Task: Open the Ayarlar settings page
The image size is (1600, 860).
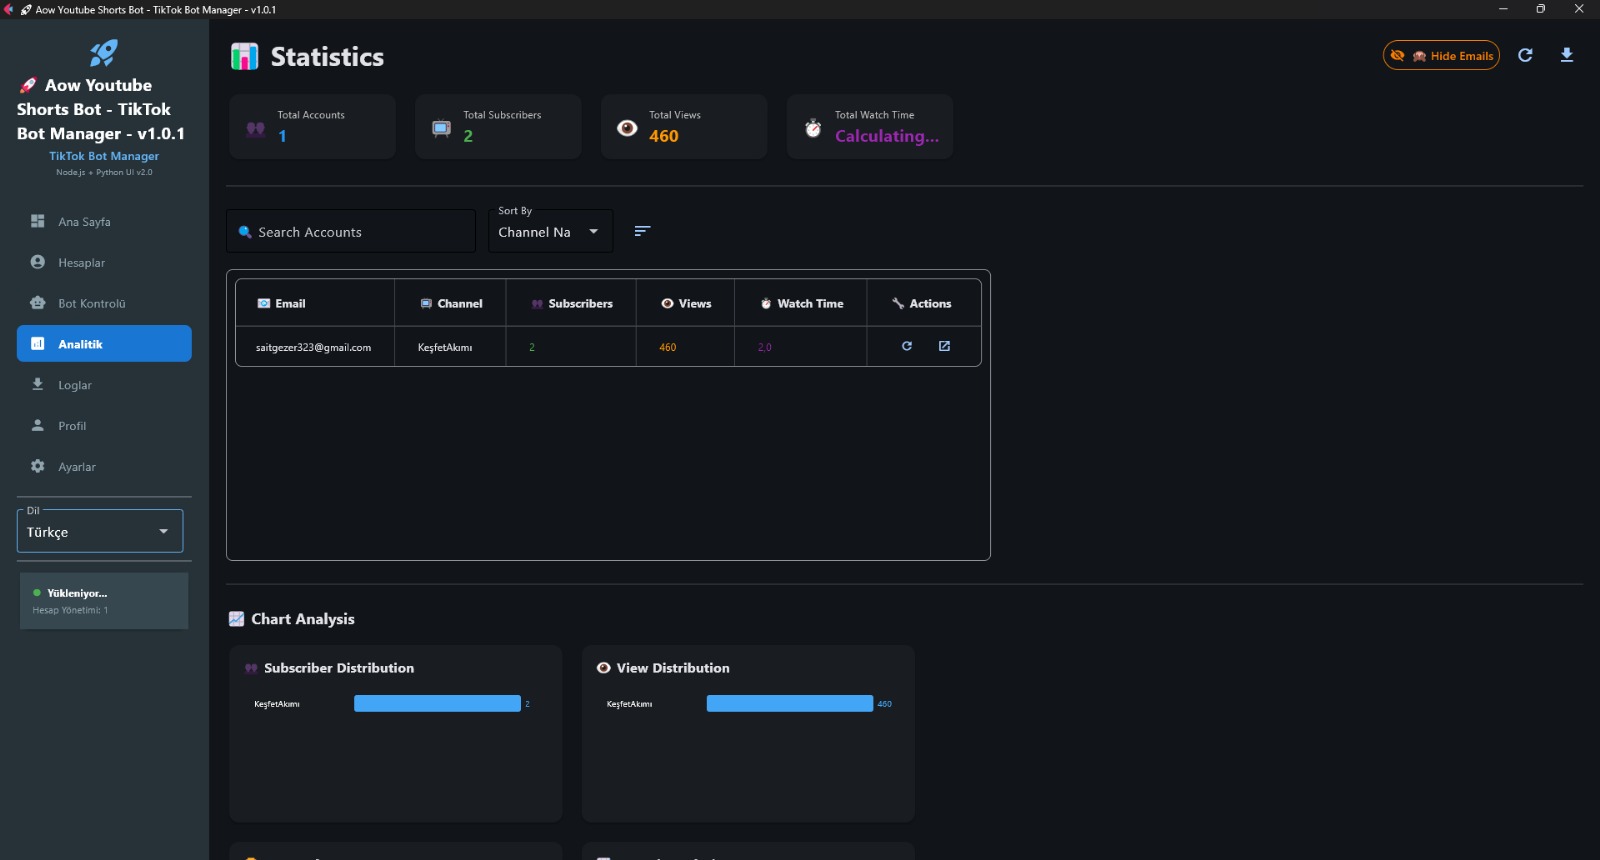Action: 76,467
